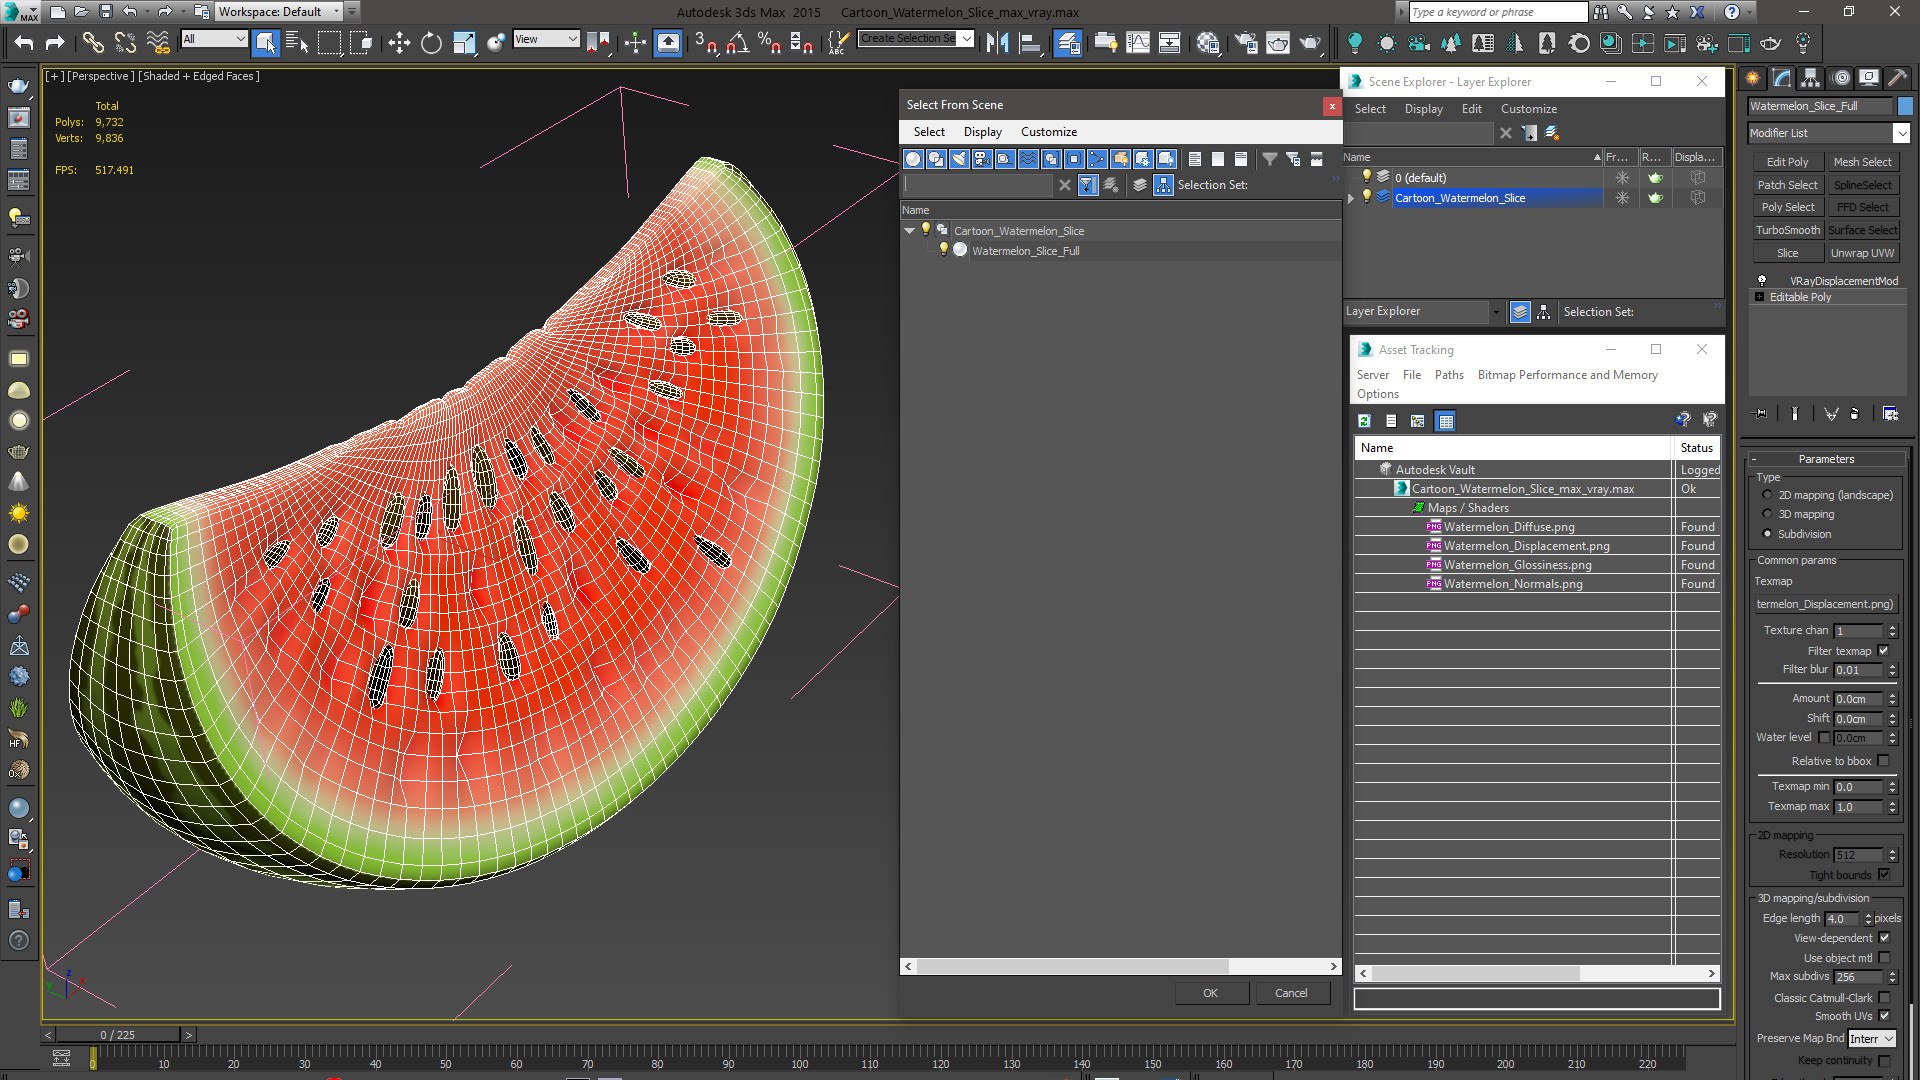Open Render Setup teapot icon
1920x1080 pixels.
click(x=1246, y=42)
